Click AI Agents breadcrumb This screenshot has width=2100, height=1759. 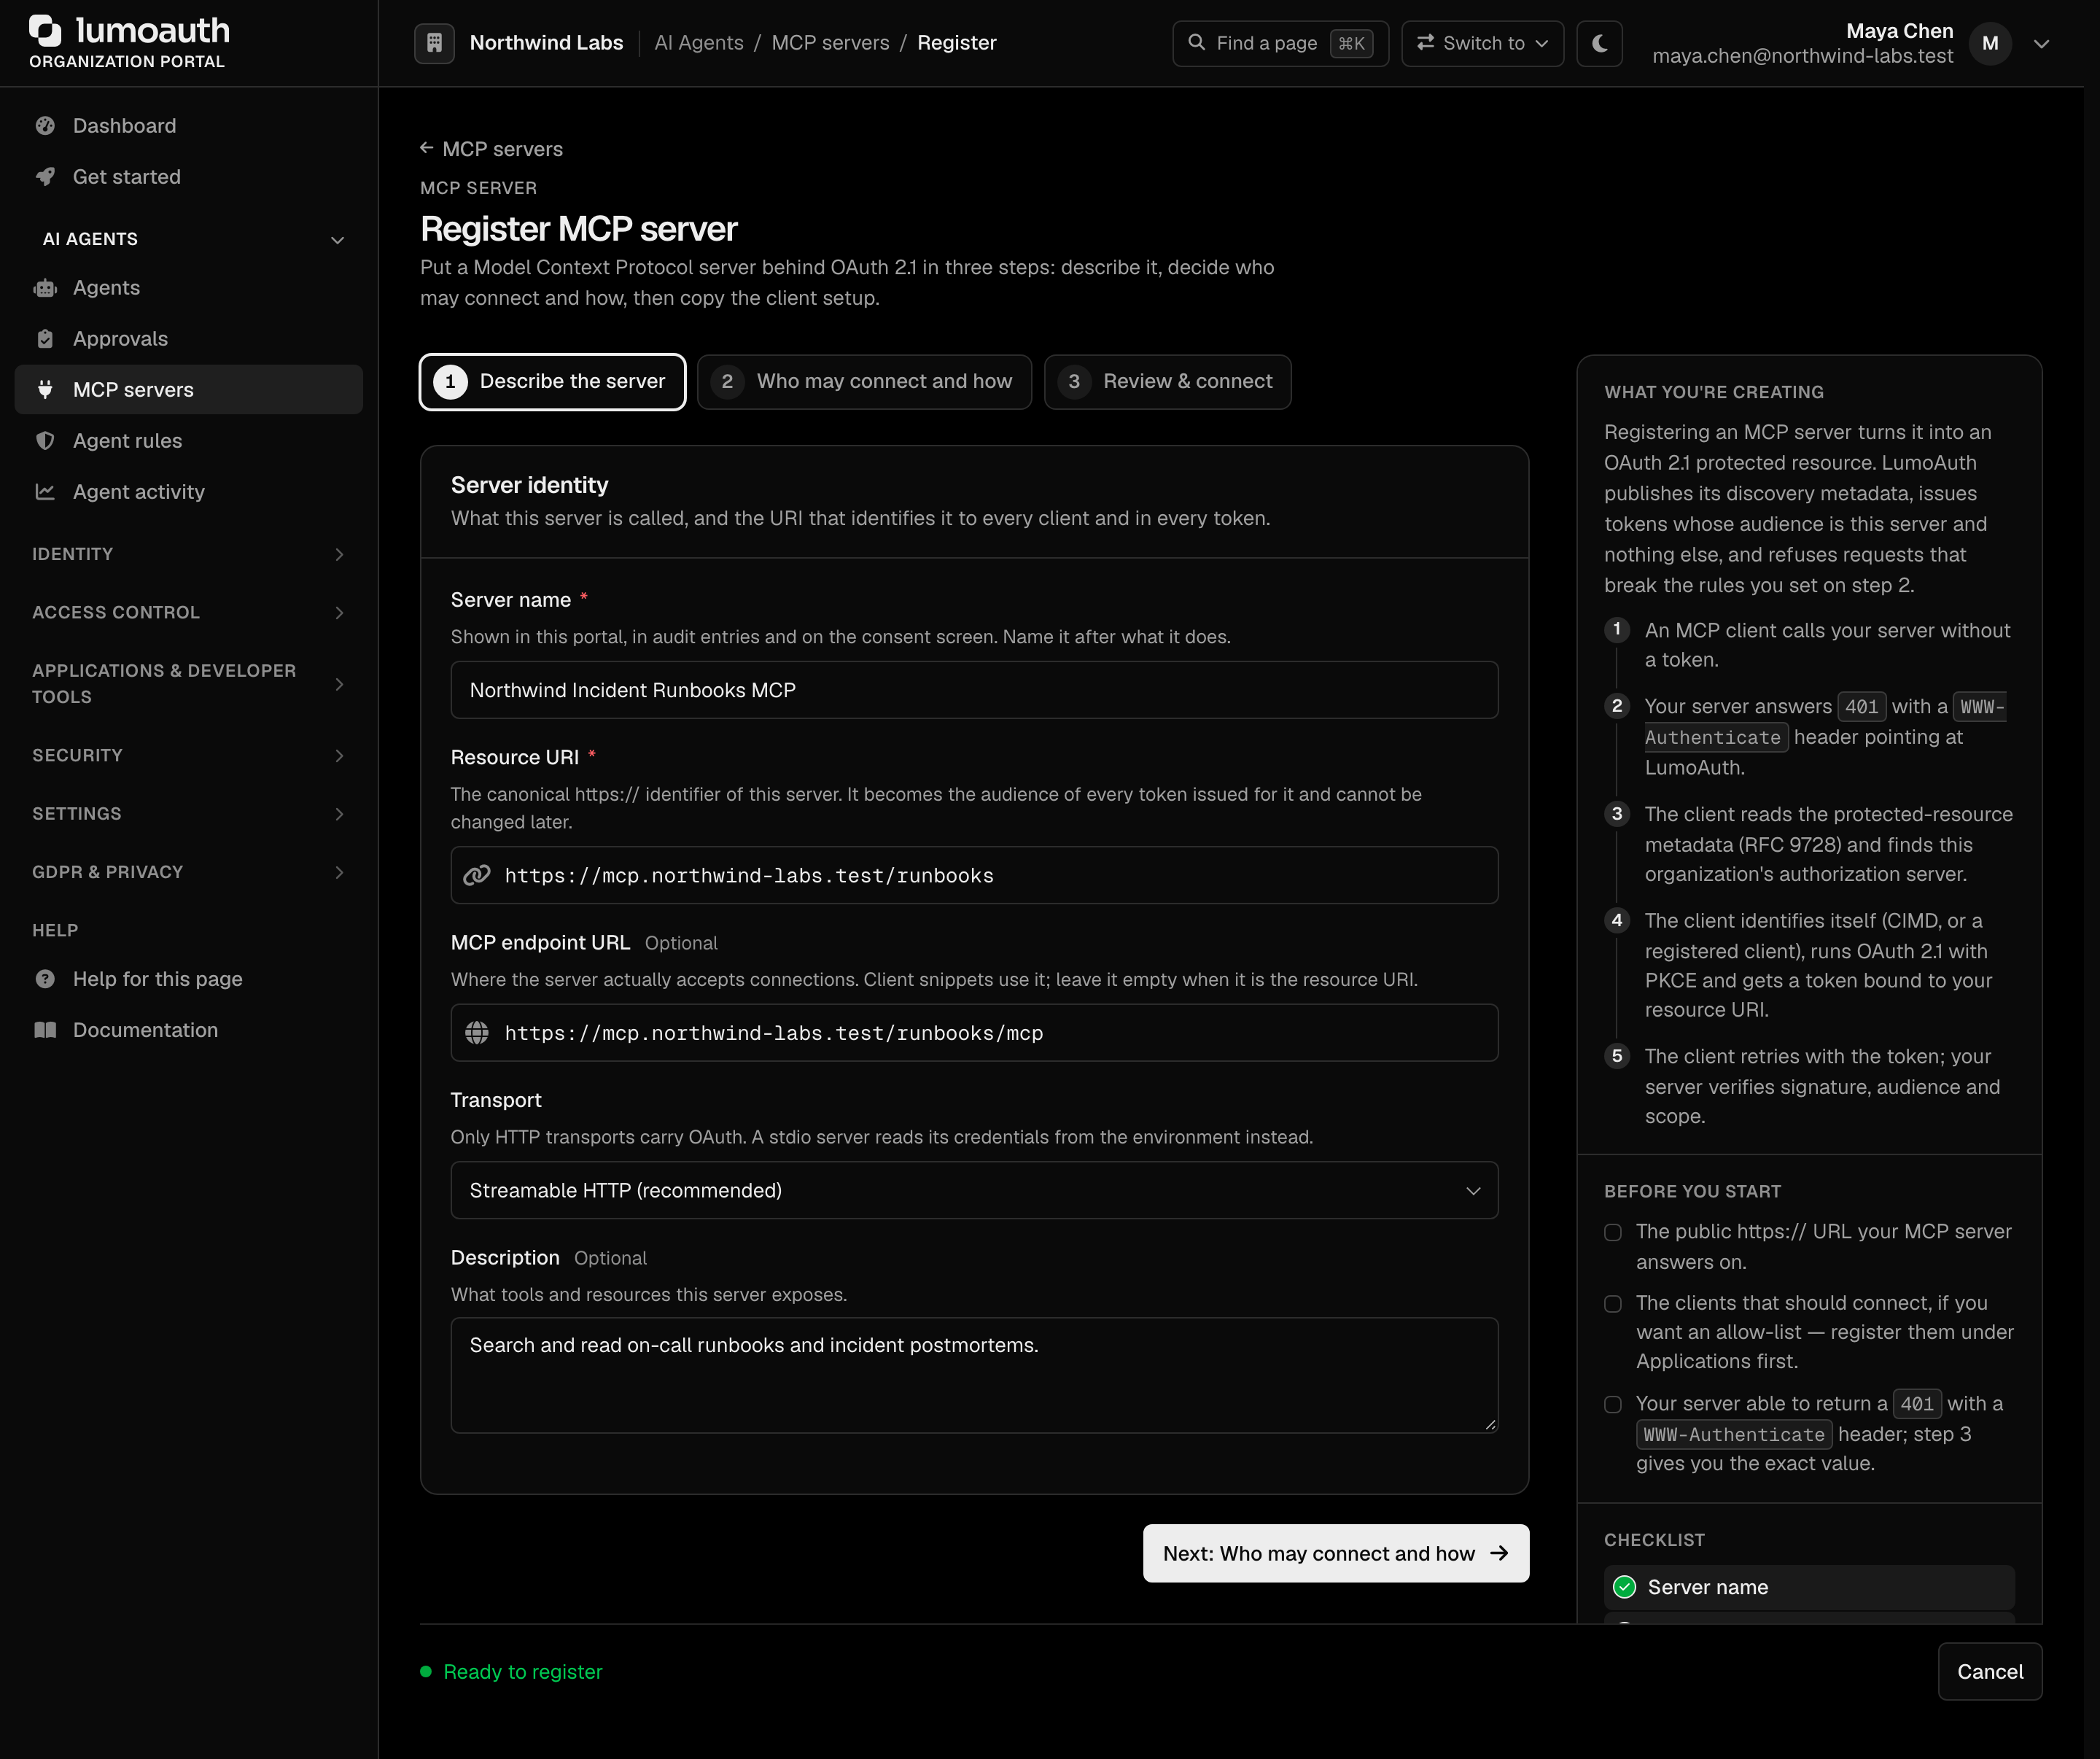[699, 43]
